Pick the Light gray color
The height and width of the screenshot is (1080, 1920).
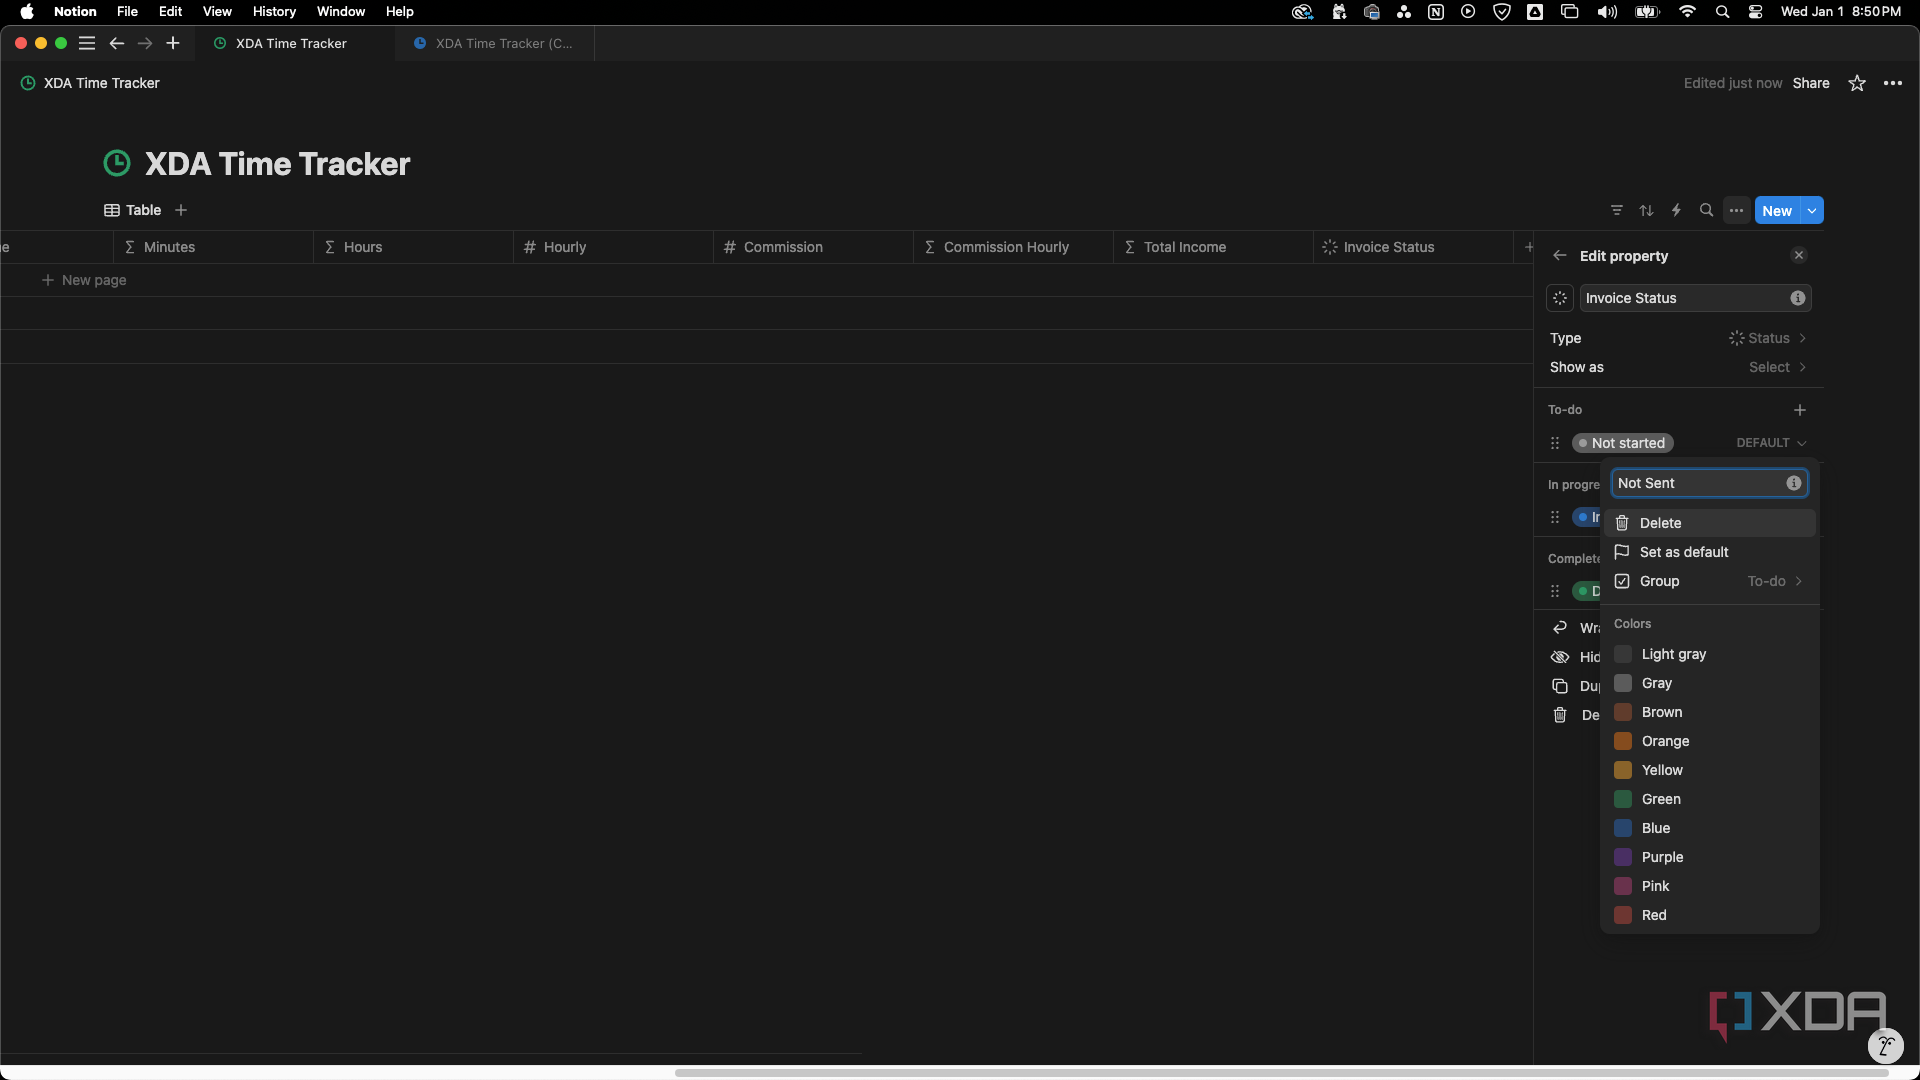point(1709,654)
